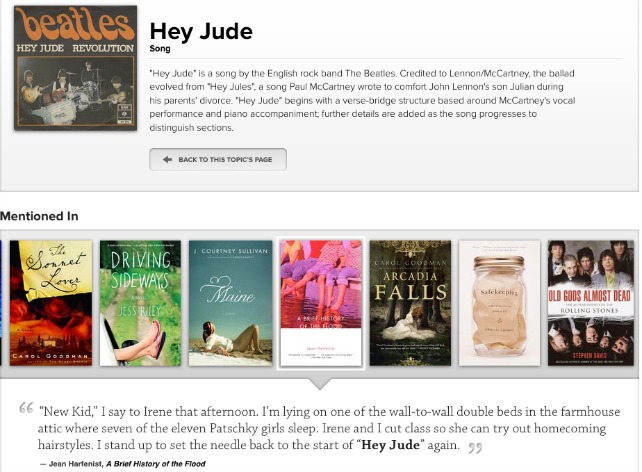Click the opening quotation mark icon
This screenshot has height=472, width=642.
[26, 408]
